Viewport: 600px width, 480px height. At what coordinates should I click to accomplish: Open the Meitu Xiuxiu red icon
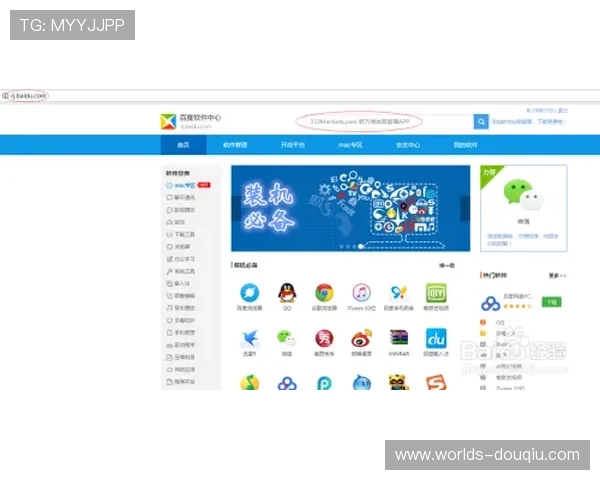(x=324, y=338)
